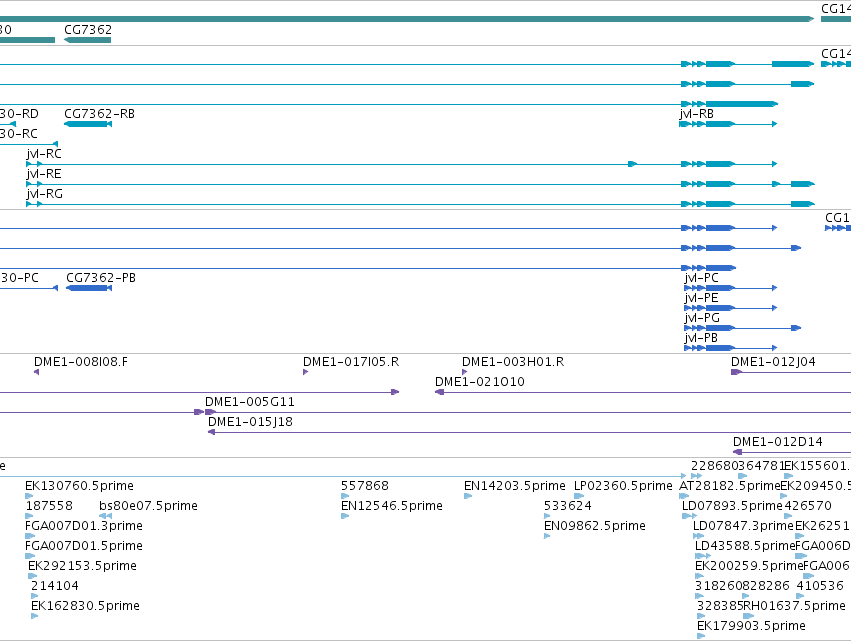Click the 30-RD transcript label

[19, 113]
